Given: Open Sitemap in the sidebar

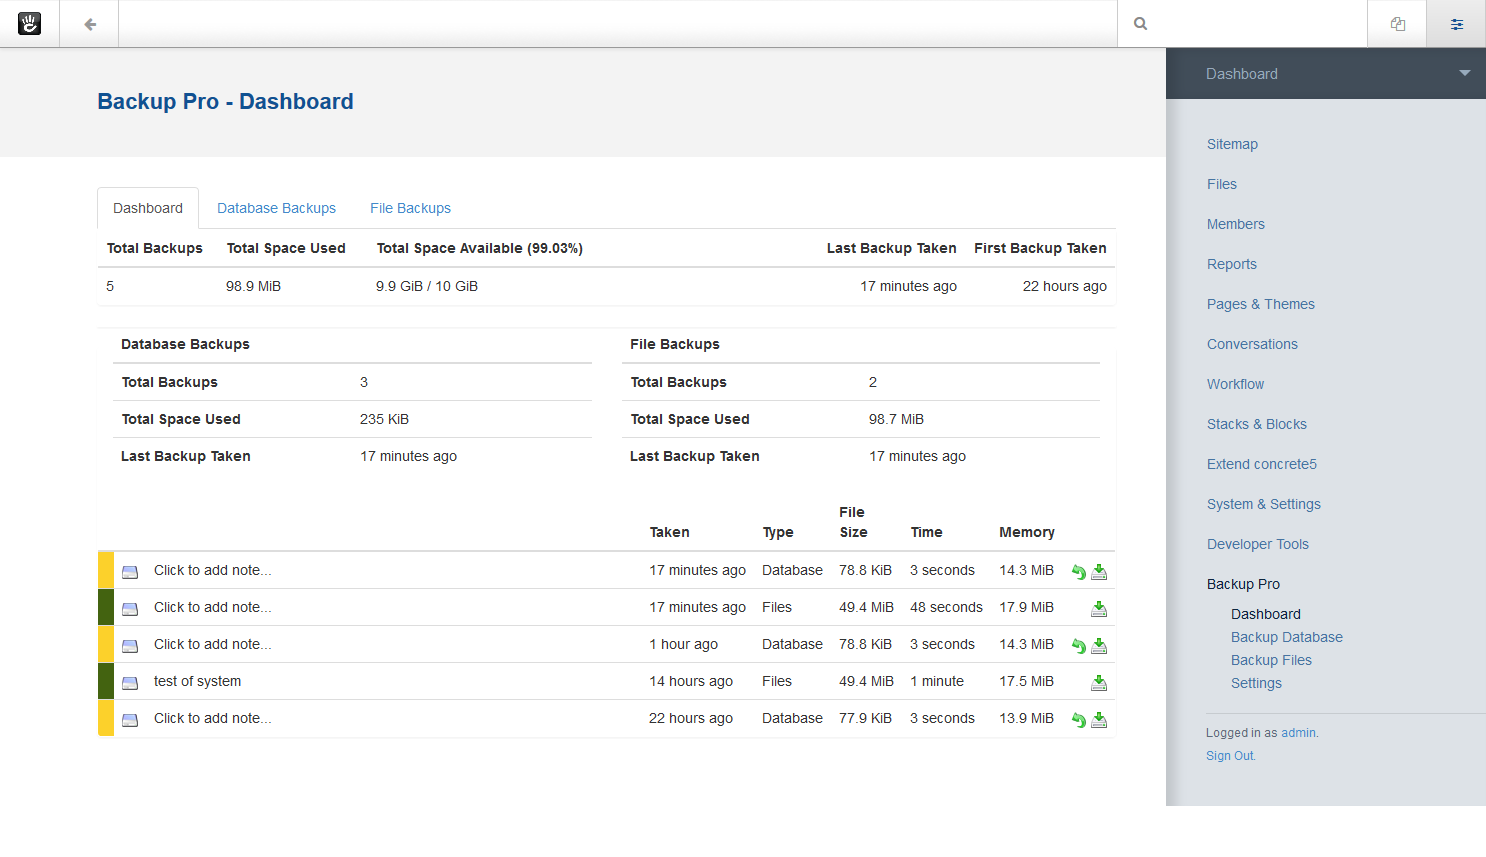Looking at the screenshot, I should coord(1232,144).
